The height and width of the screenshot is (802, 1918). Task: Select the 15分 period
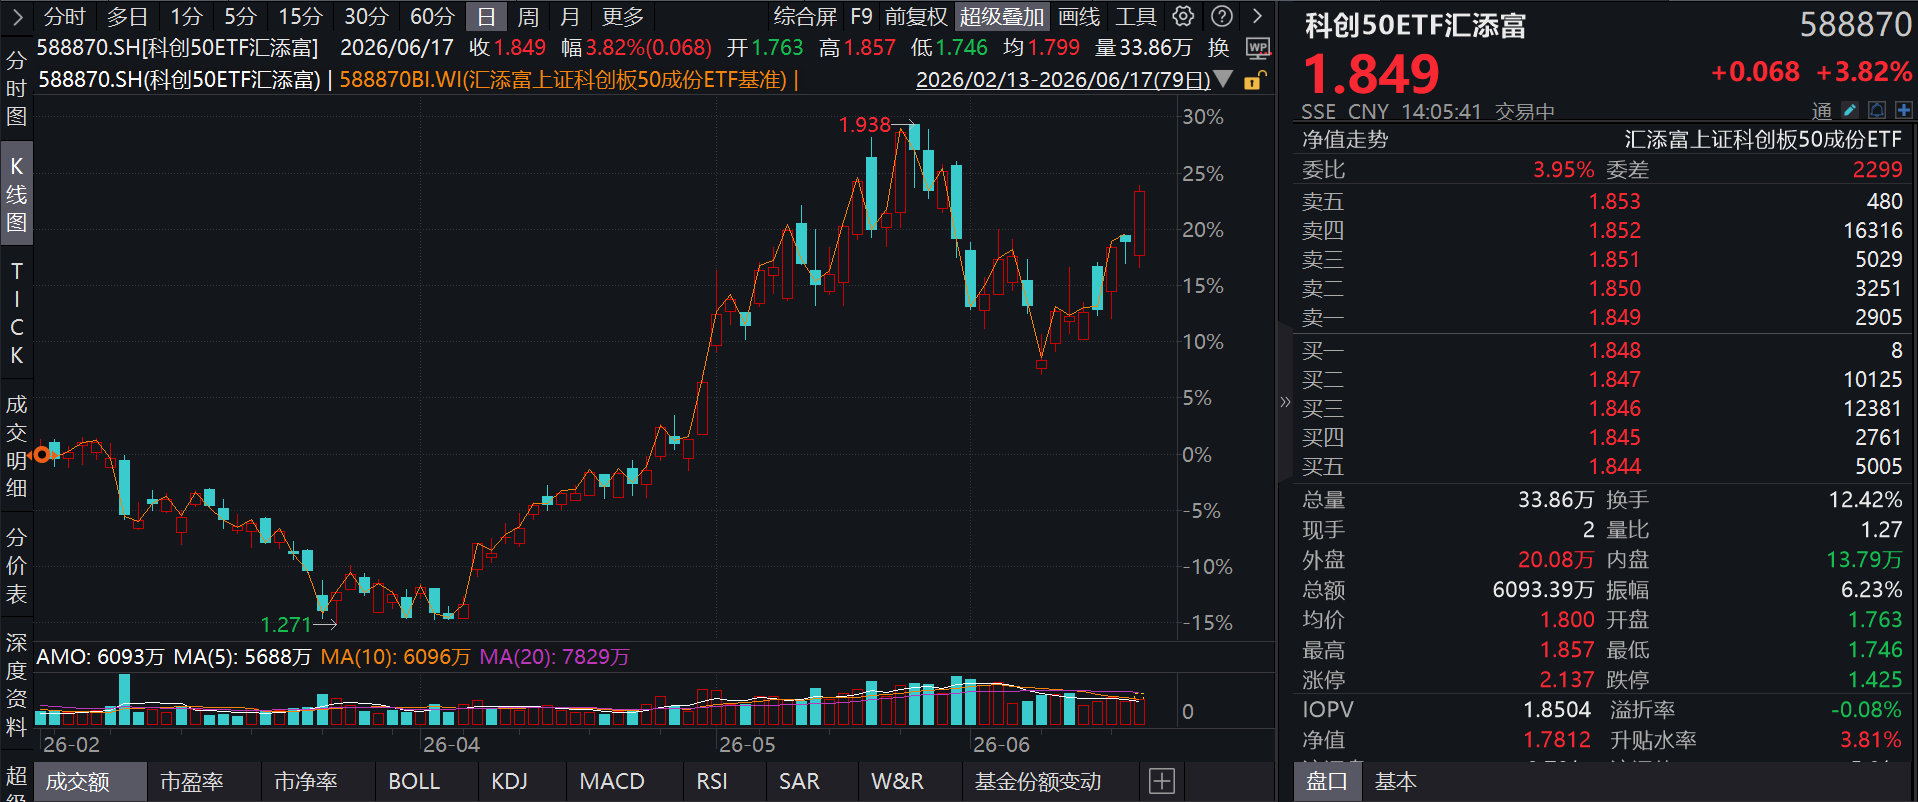pos(300,17)
